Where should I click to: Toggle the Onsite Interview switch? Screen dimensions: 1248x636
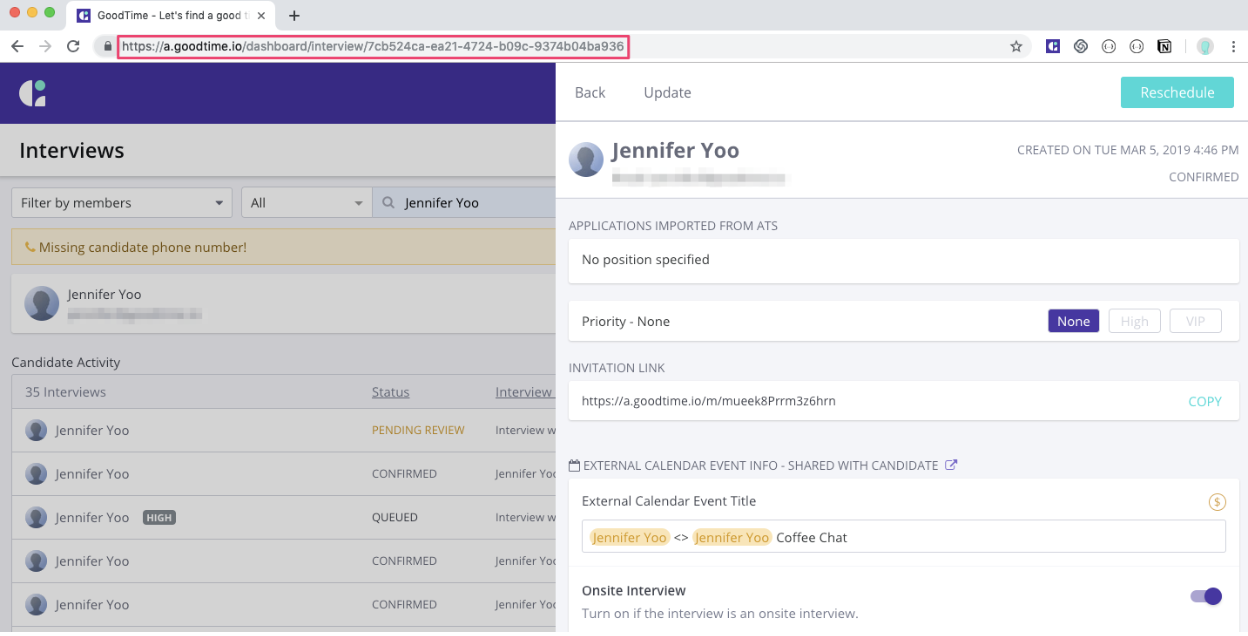(1206, 596)
